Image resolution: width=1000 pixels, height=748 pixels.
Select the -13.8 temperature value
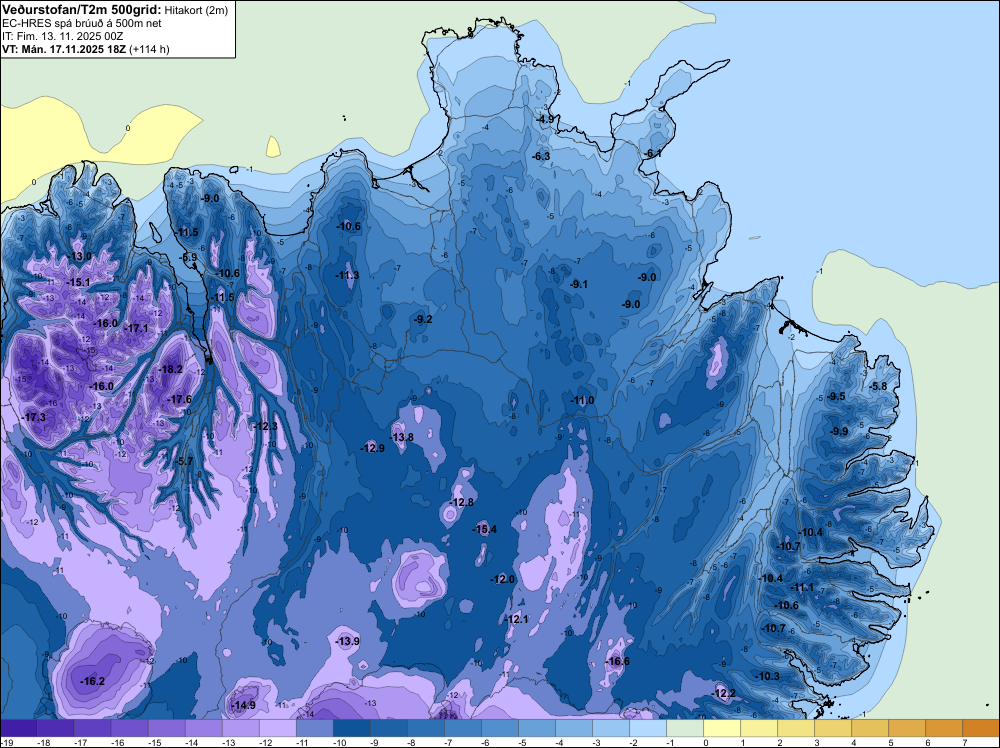click(x=401, y=437)
